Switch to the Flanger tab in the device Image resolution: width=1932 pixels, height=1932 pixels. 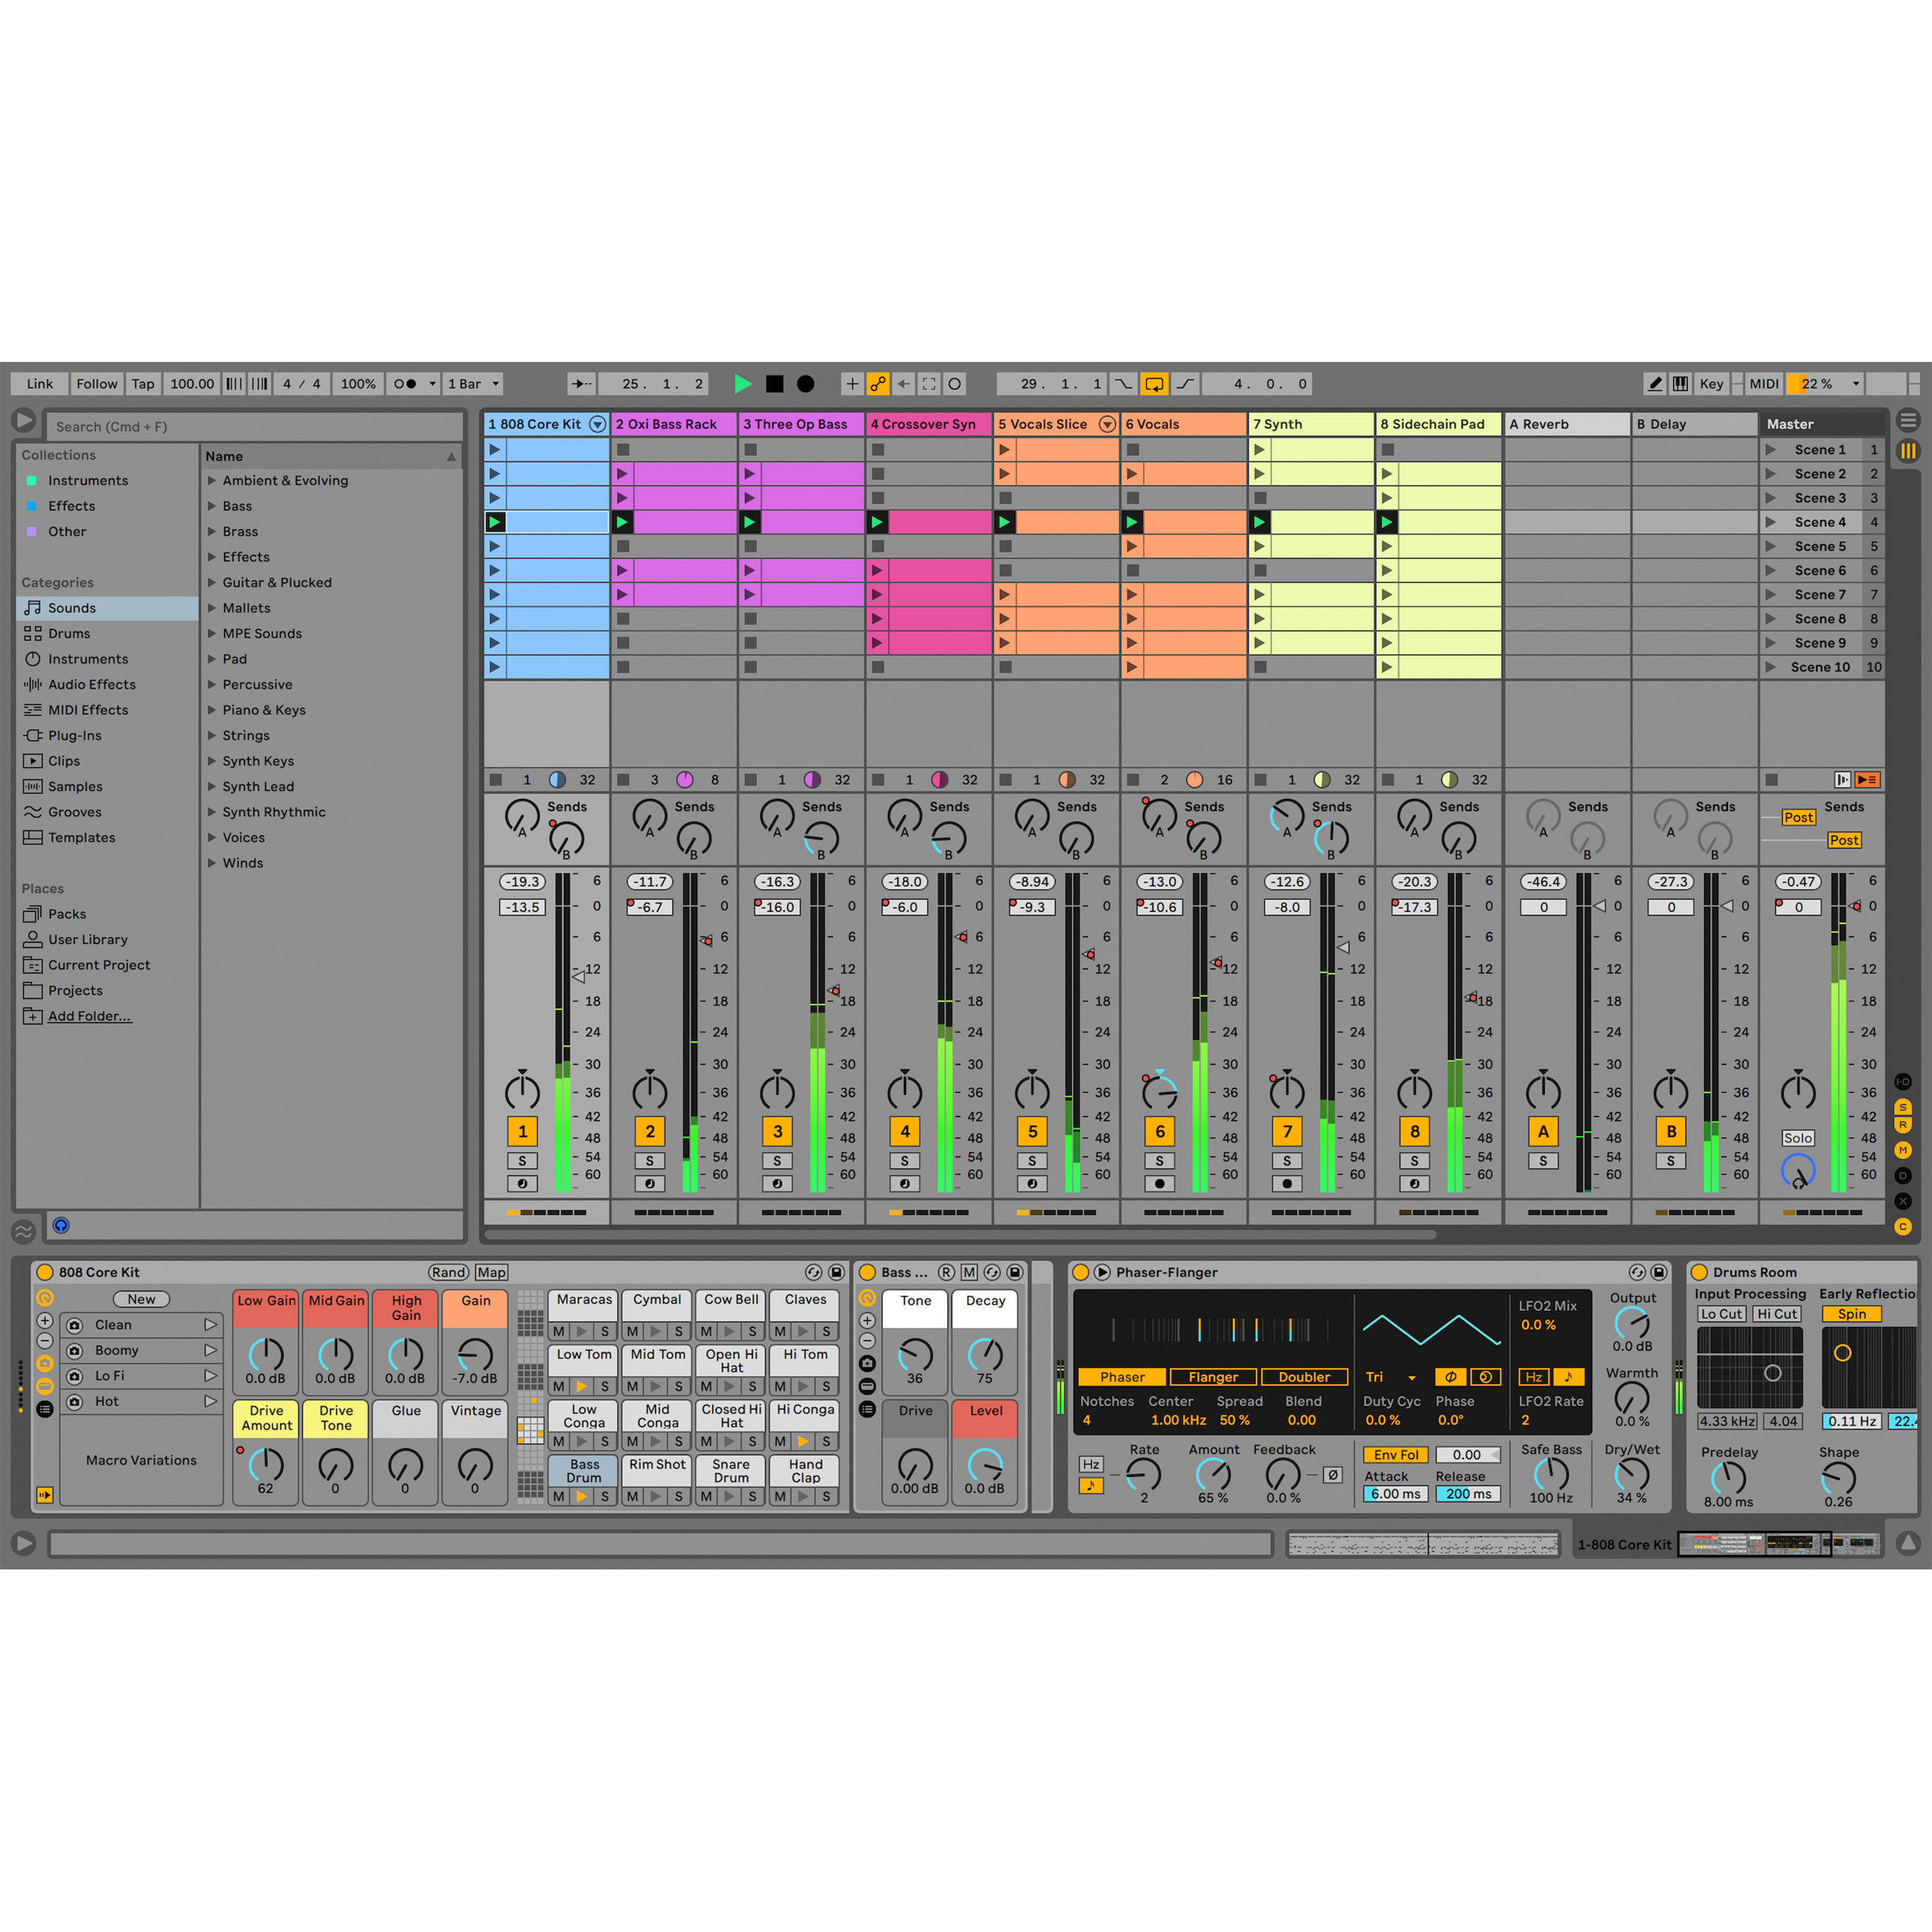[1213, 1377]
